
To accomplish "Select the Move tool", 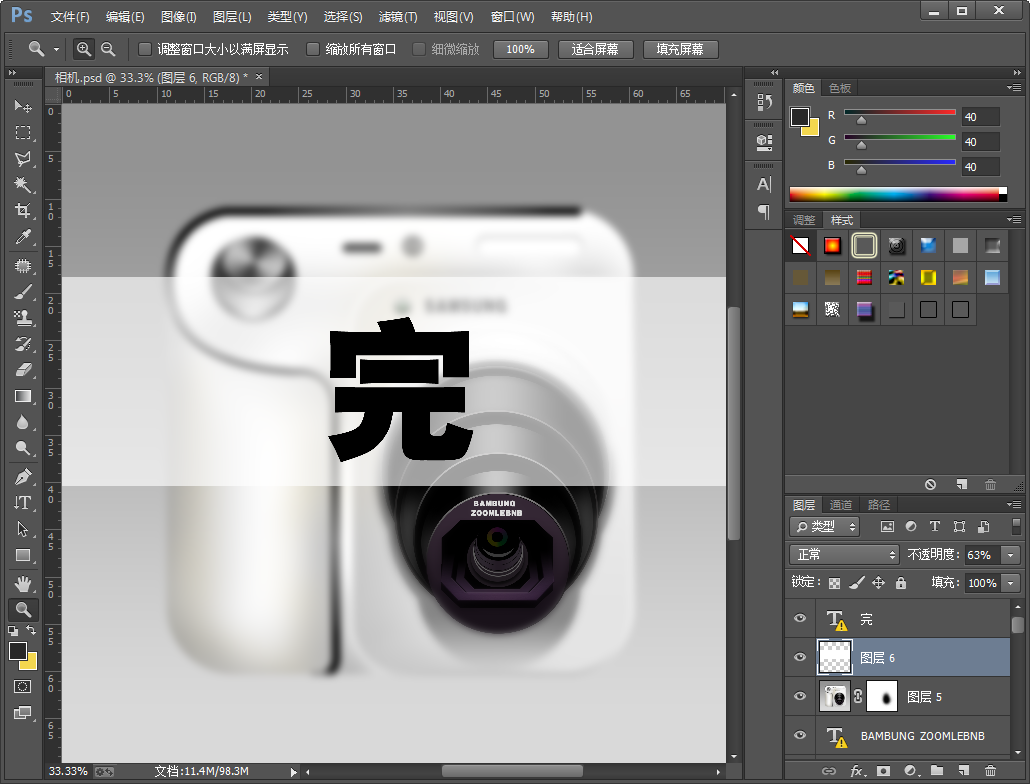I will point(23,106).
